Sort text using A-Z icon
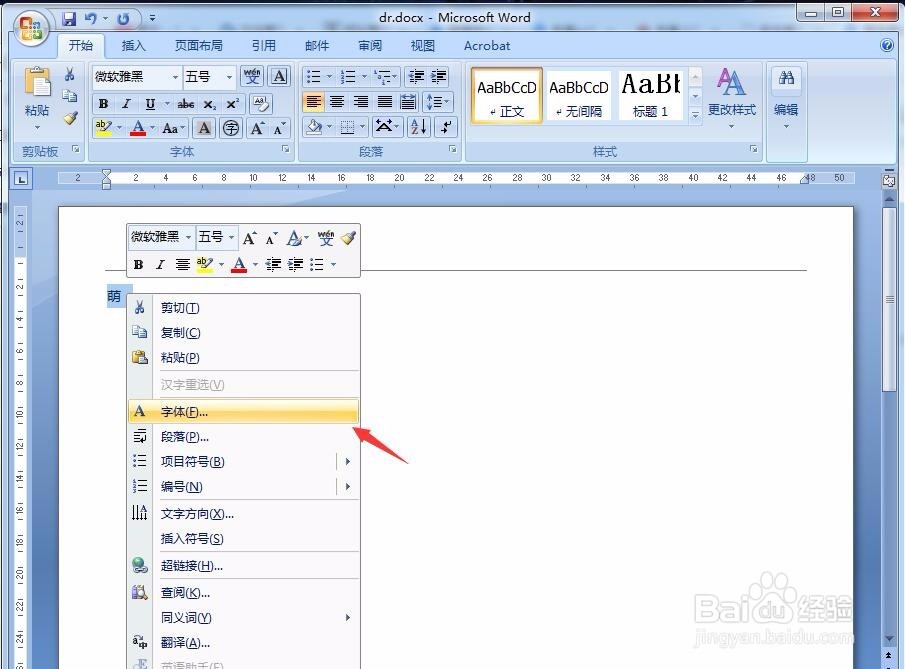This screenshot has width=905, height=669. 418,127
